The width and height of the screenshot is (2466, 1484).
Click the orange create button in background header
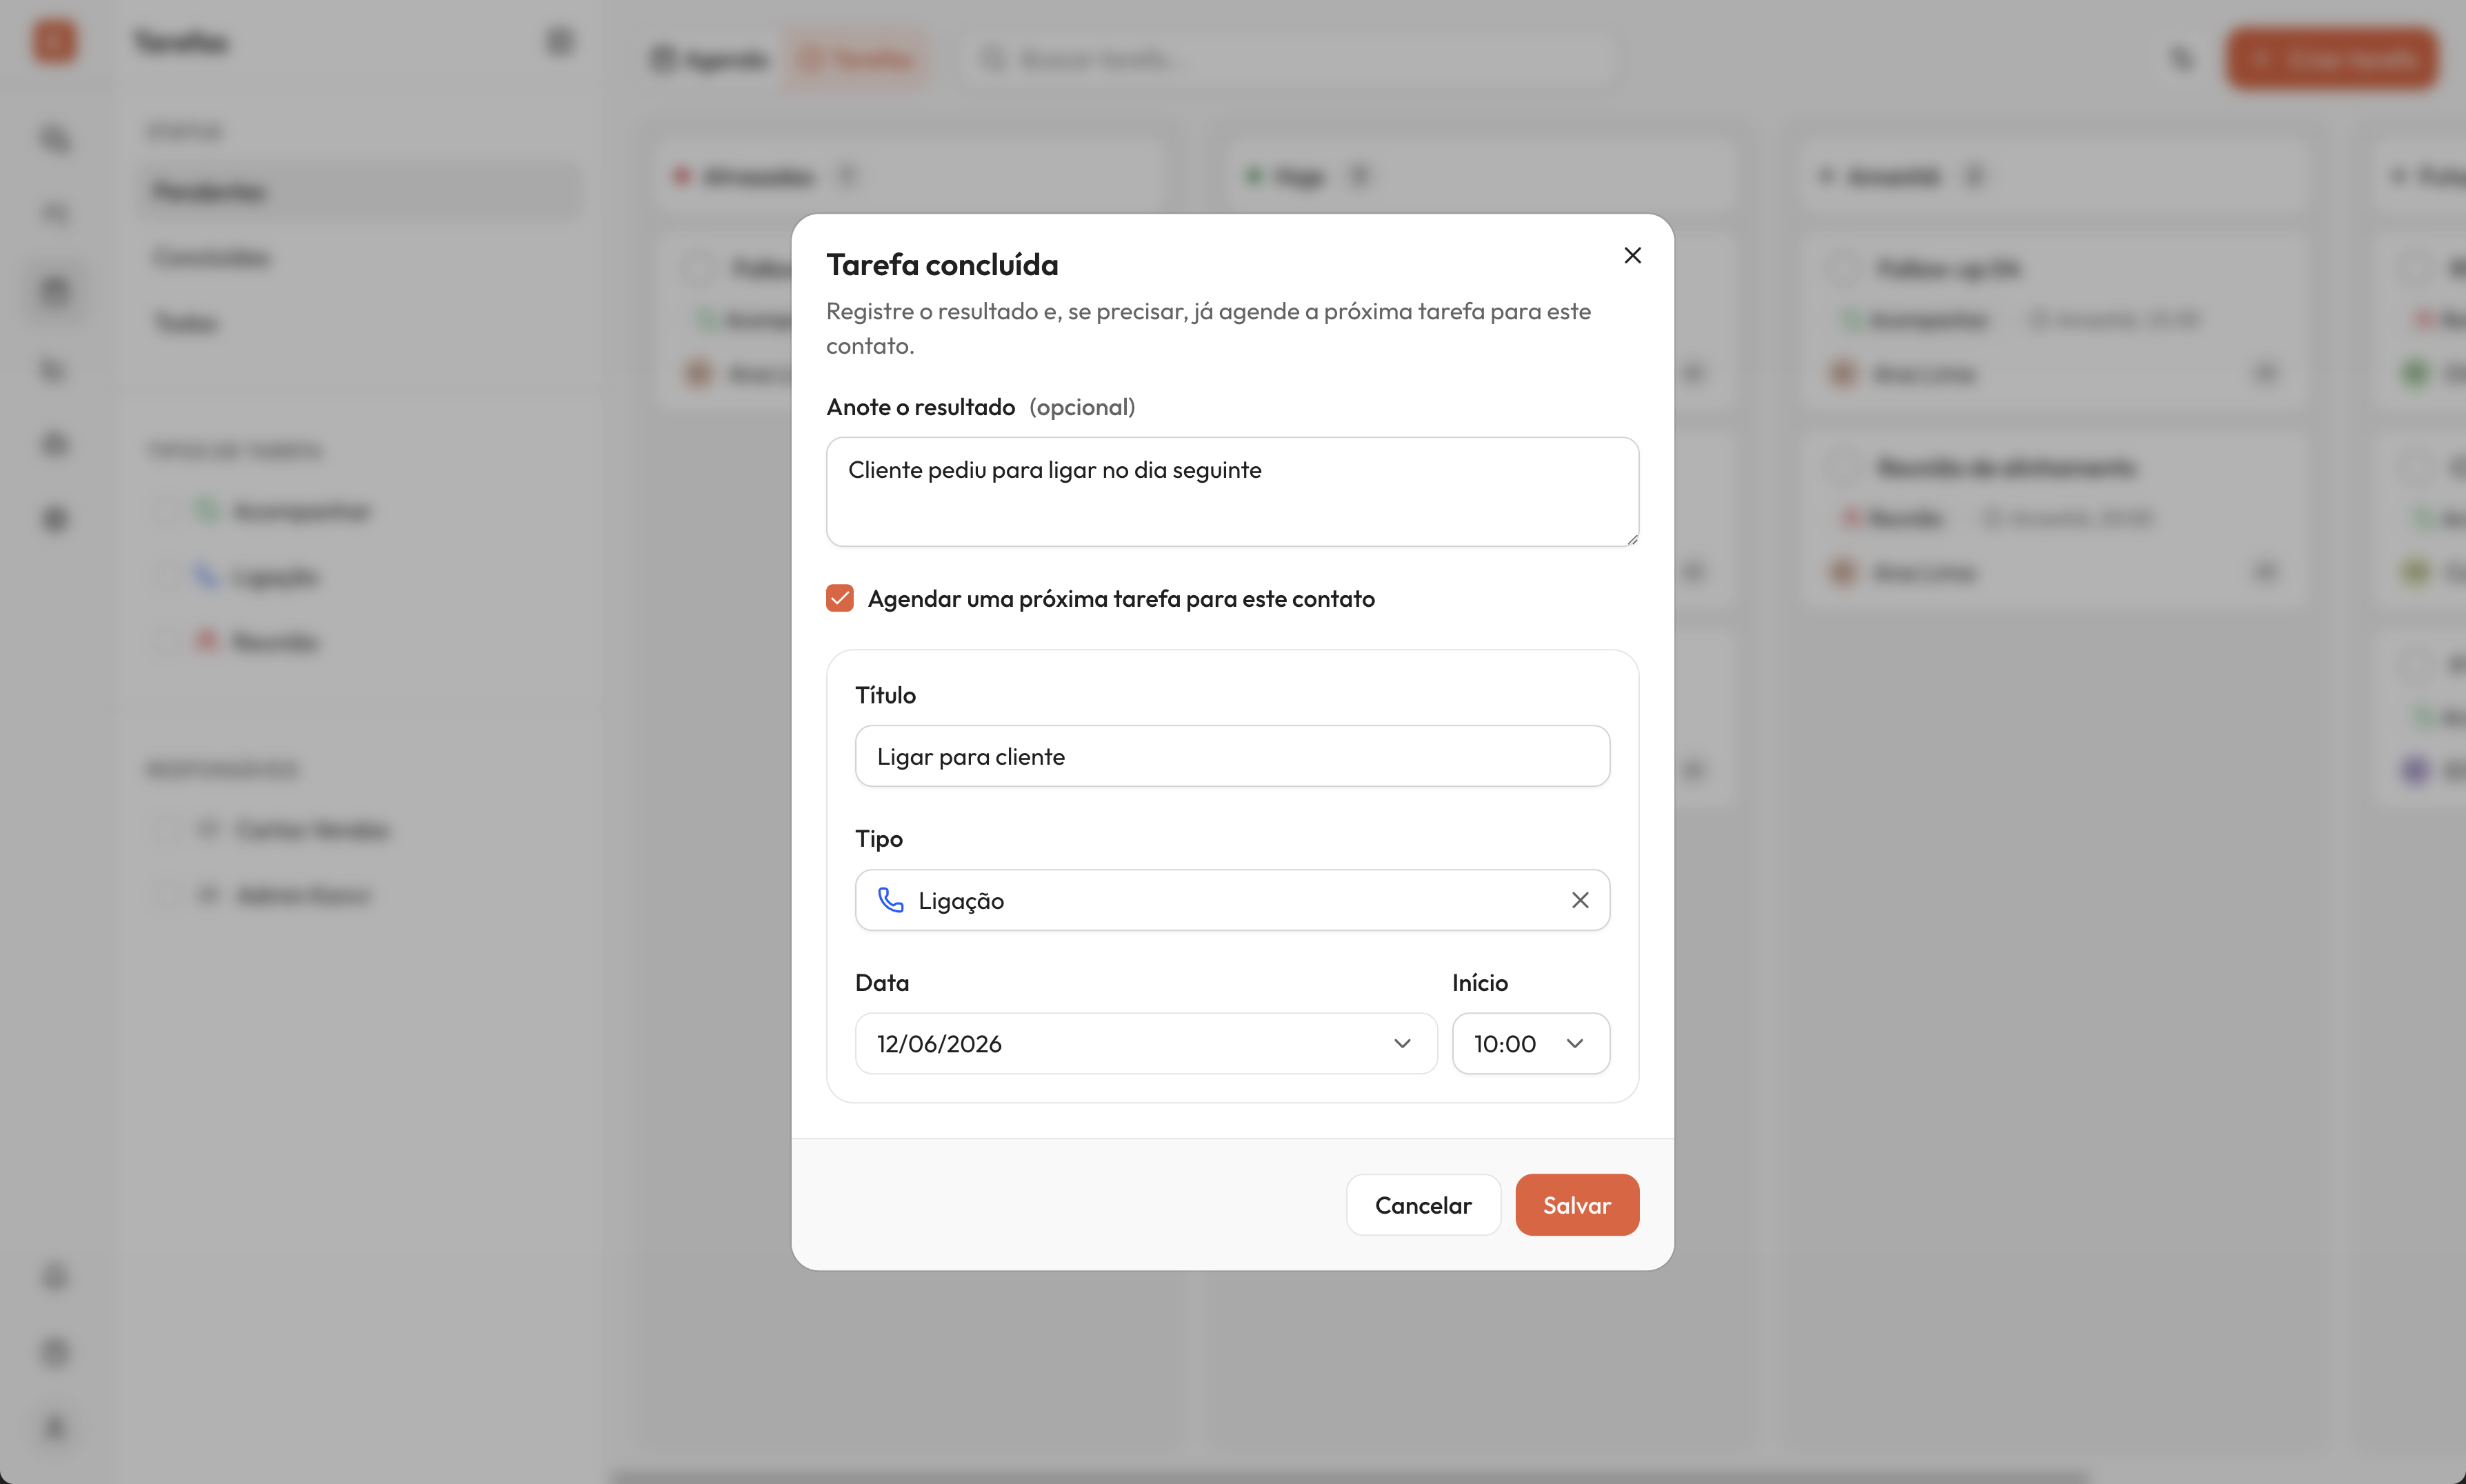coord(2332,59)
